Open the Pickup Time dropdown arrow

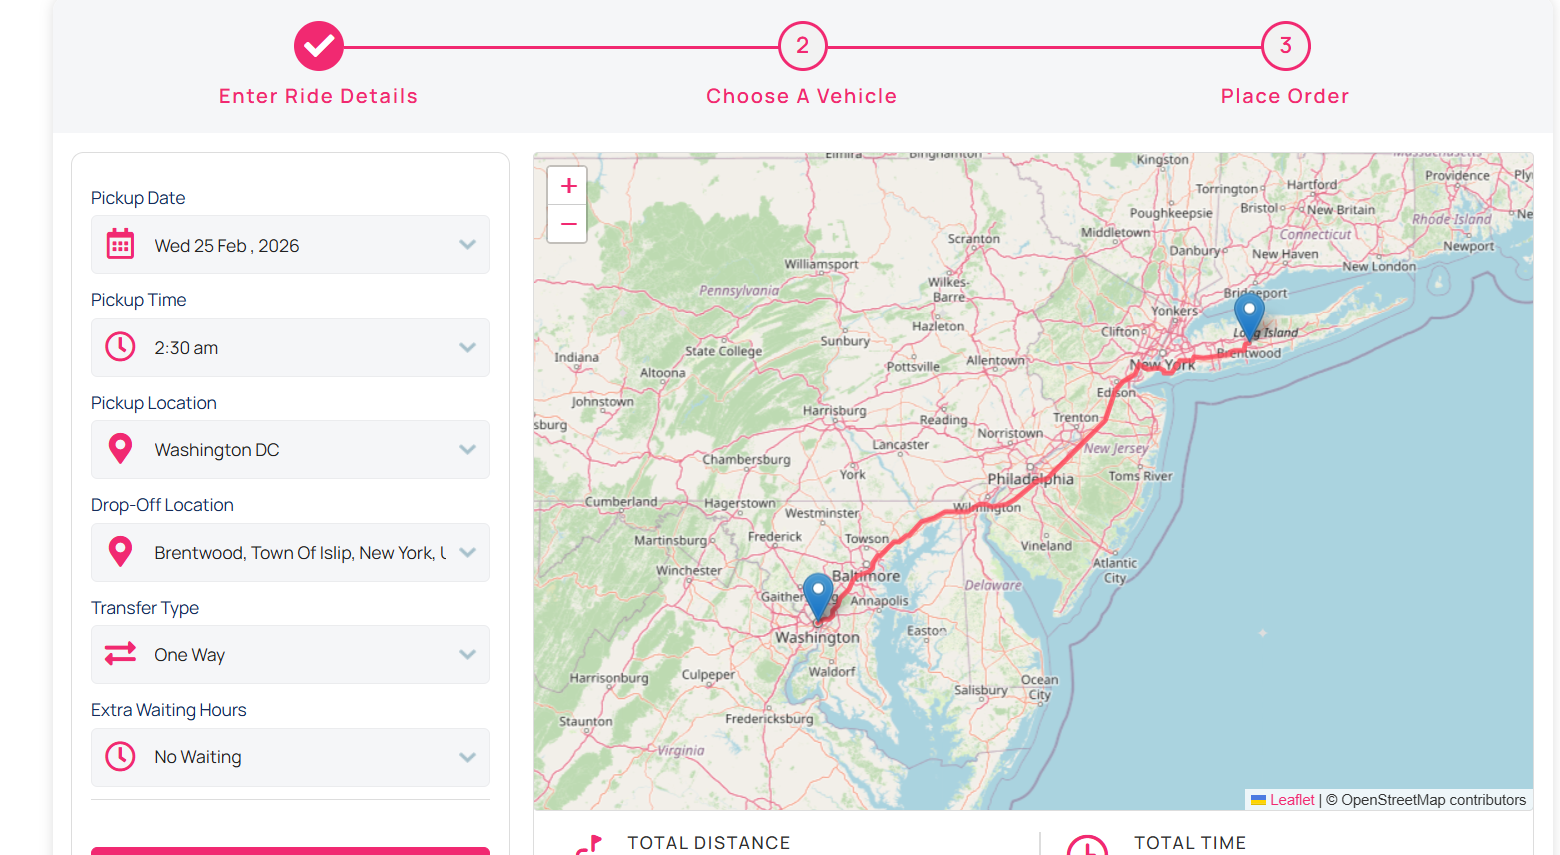pyautogui.click(x=467, y=347)
